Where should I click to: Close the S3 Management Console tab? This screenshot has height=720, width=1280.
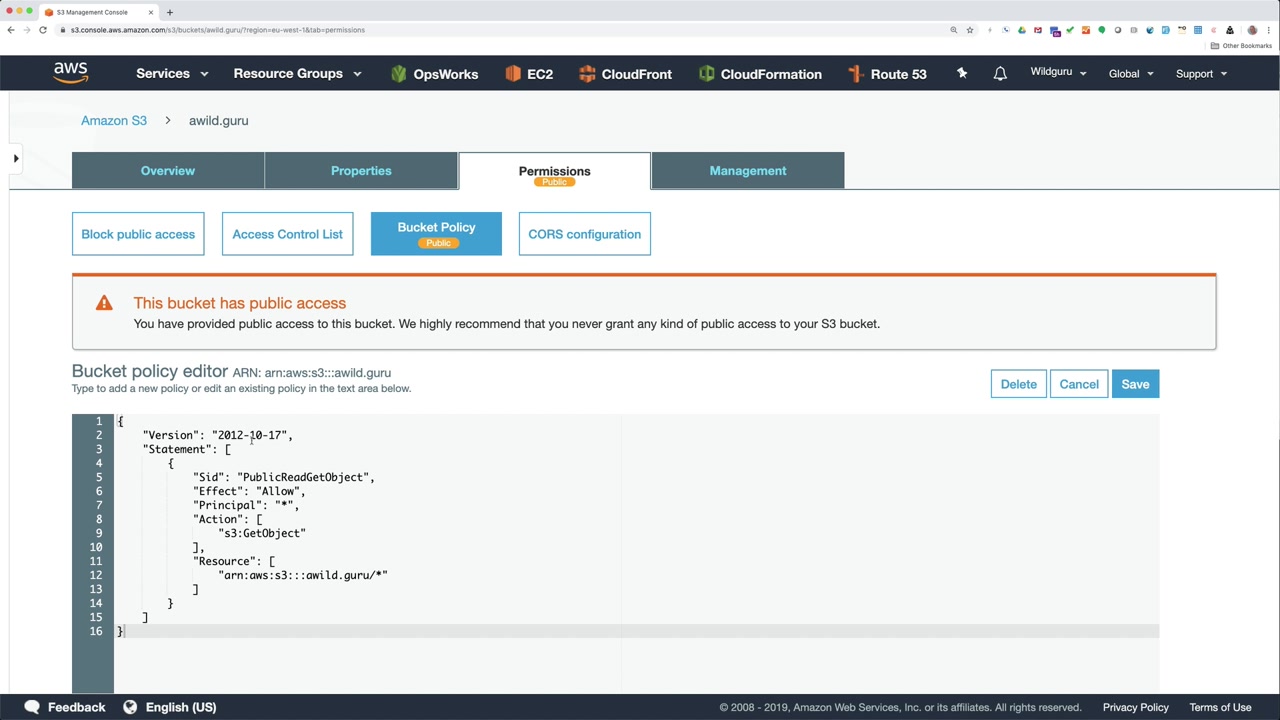tap(151, 12)
